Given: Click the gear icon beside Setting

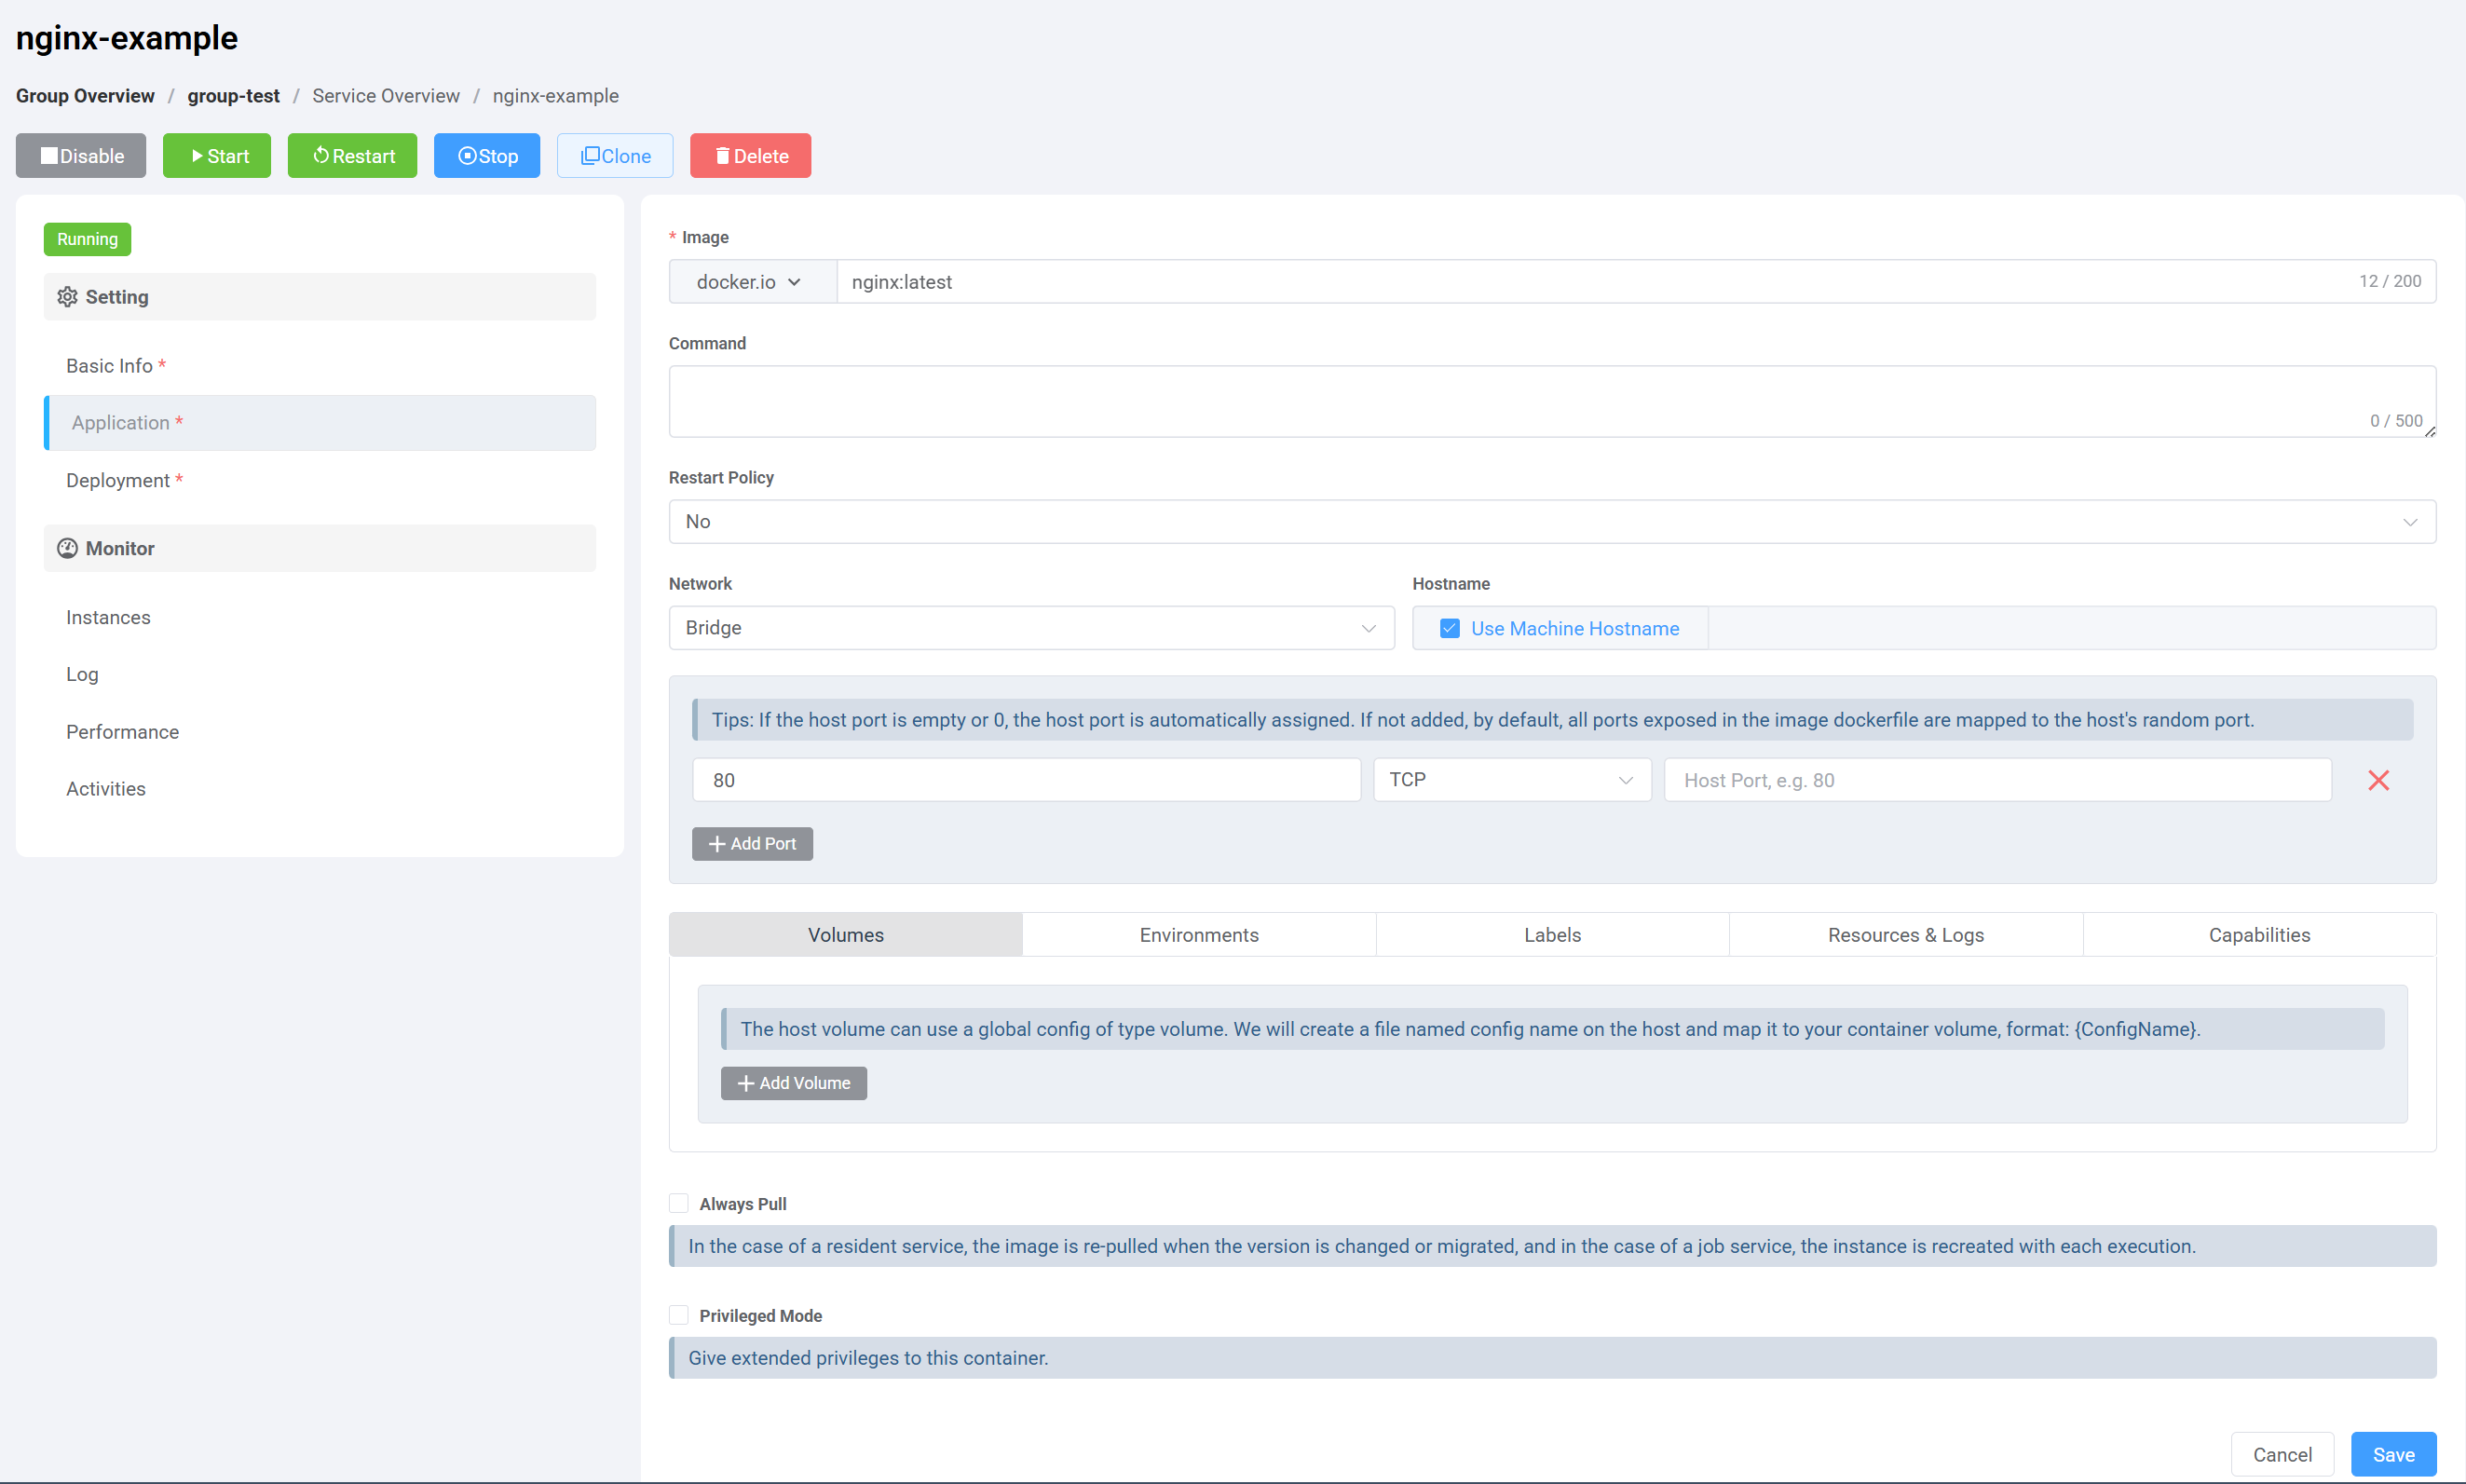Looking at the screenshot, I should (67, 297).
